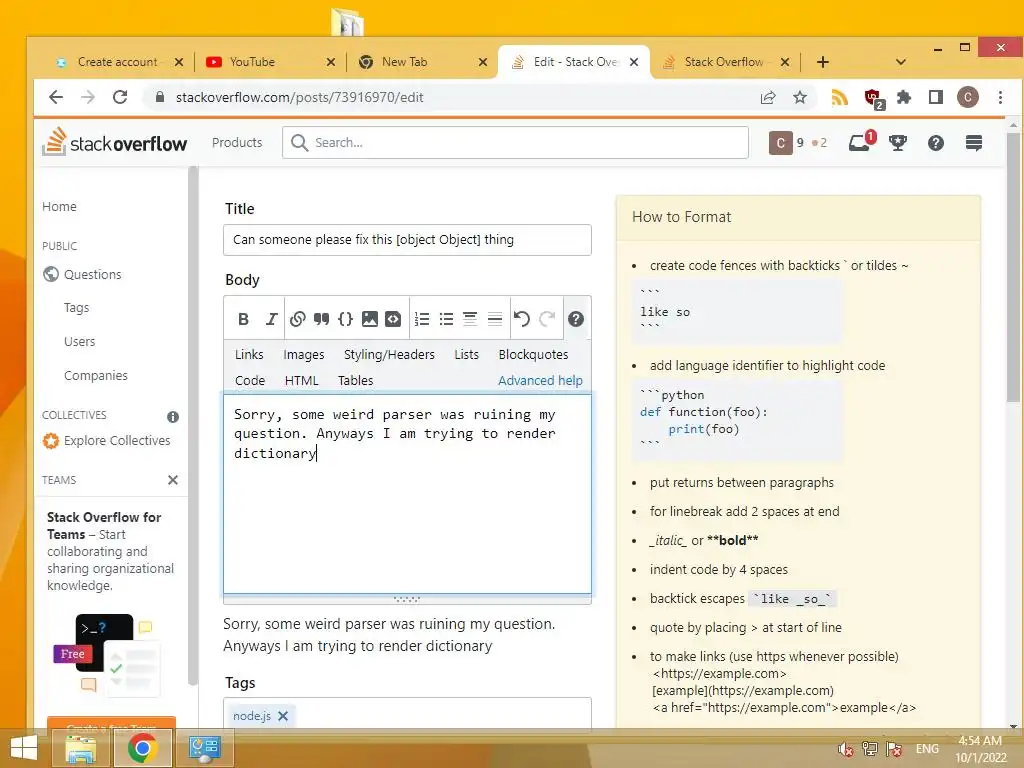Apply italic formatting in editor toolbar
The height and width of the screenshot is (768, 1024).
click(x=271, y=319)
